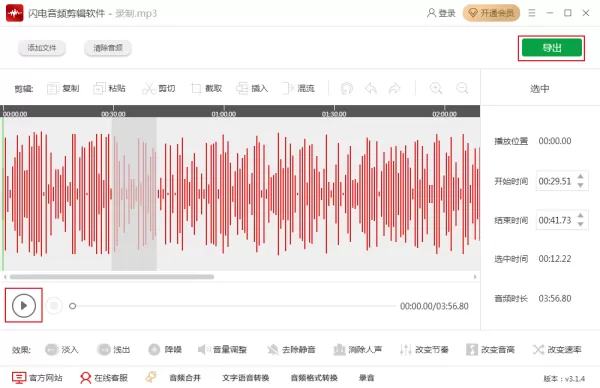The height and width of the screenshot is (388, 600).
Task: Click the selected duration value 00:12.22
Action: pyautogui.click(x=555, y=259)
